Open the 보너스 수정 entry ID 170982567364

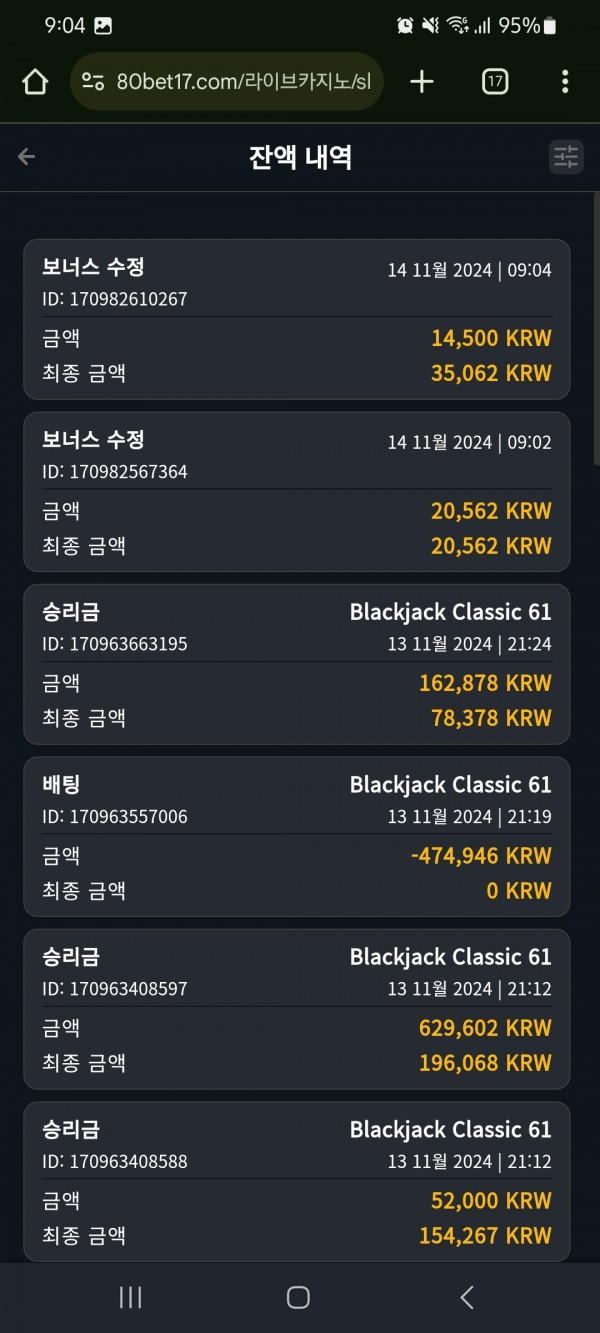click(297, 492)
